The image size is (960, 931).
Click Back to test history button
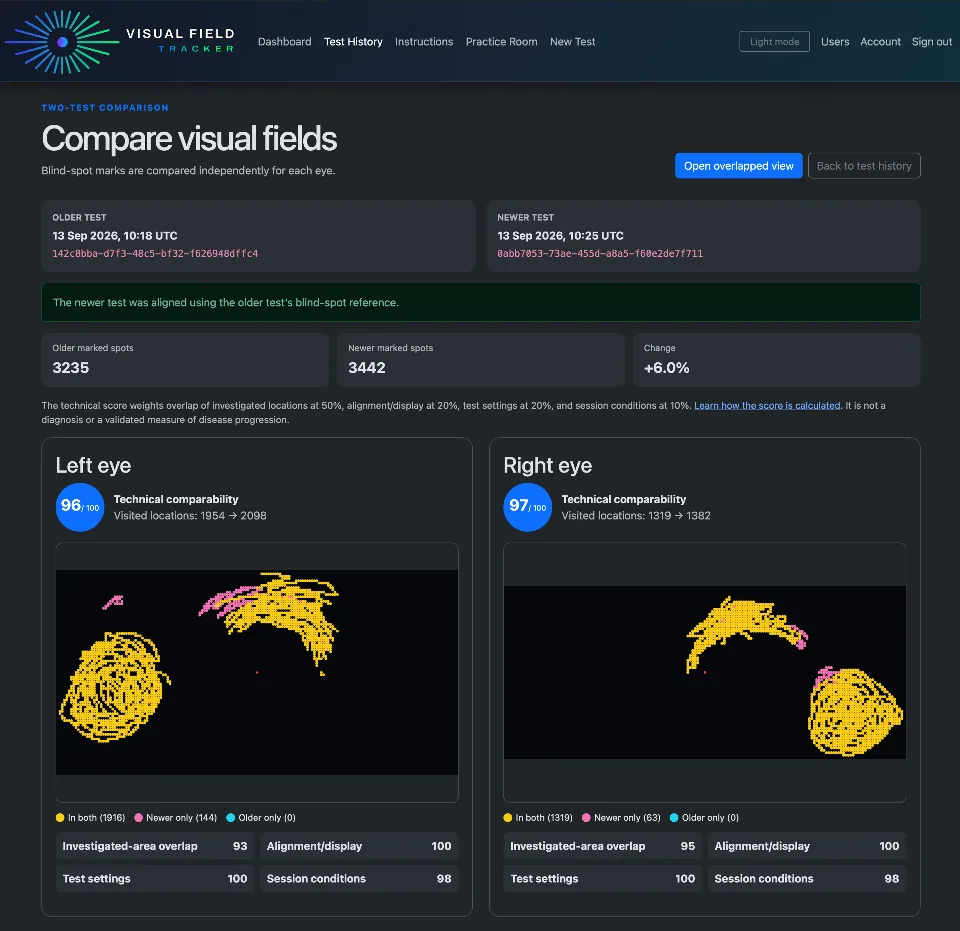864,166
